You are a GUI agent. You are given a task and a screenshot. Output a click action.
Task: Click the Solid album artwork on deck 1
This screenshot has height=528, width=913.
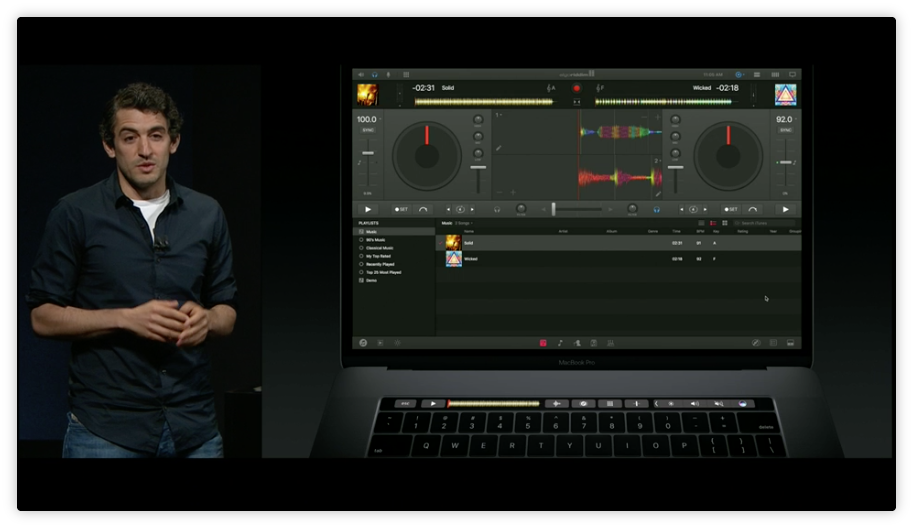(x=367, y=95)
